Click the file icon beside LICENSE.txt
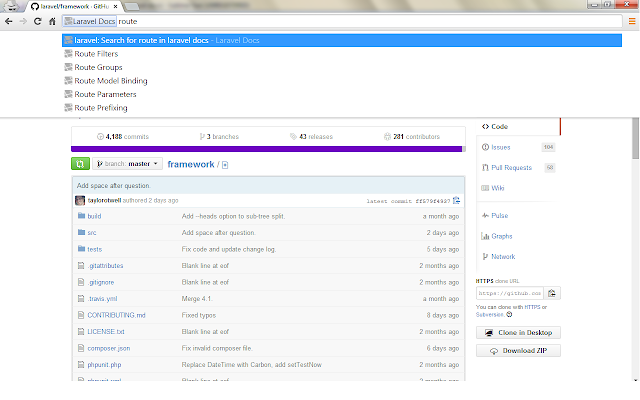 pyautogui.click(x=81, y=331)
